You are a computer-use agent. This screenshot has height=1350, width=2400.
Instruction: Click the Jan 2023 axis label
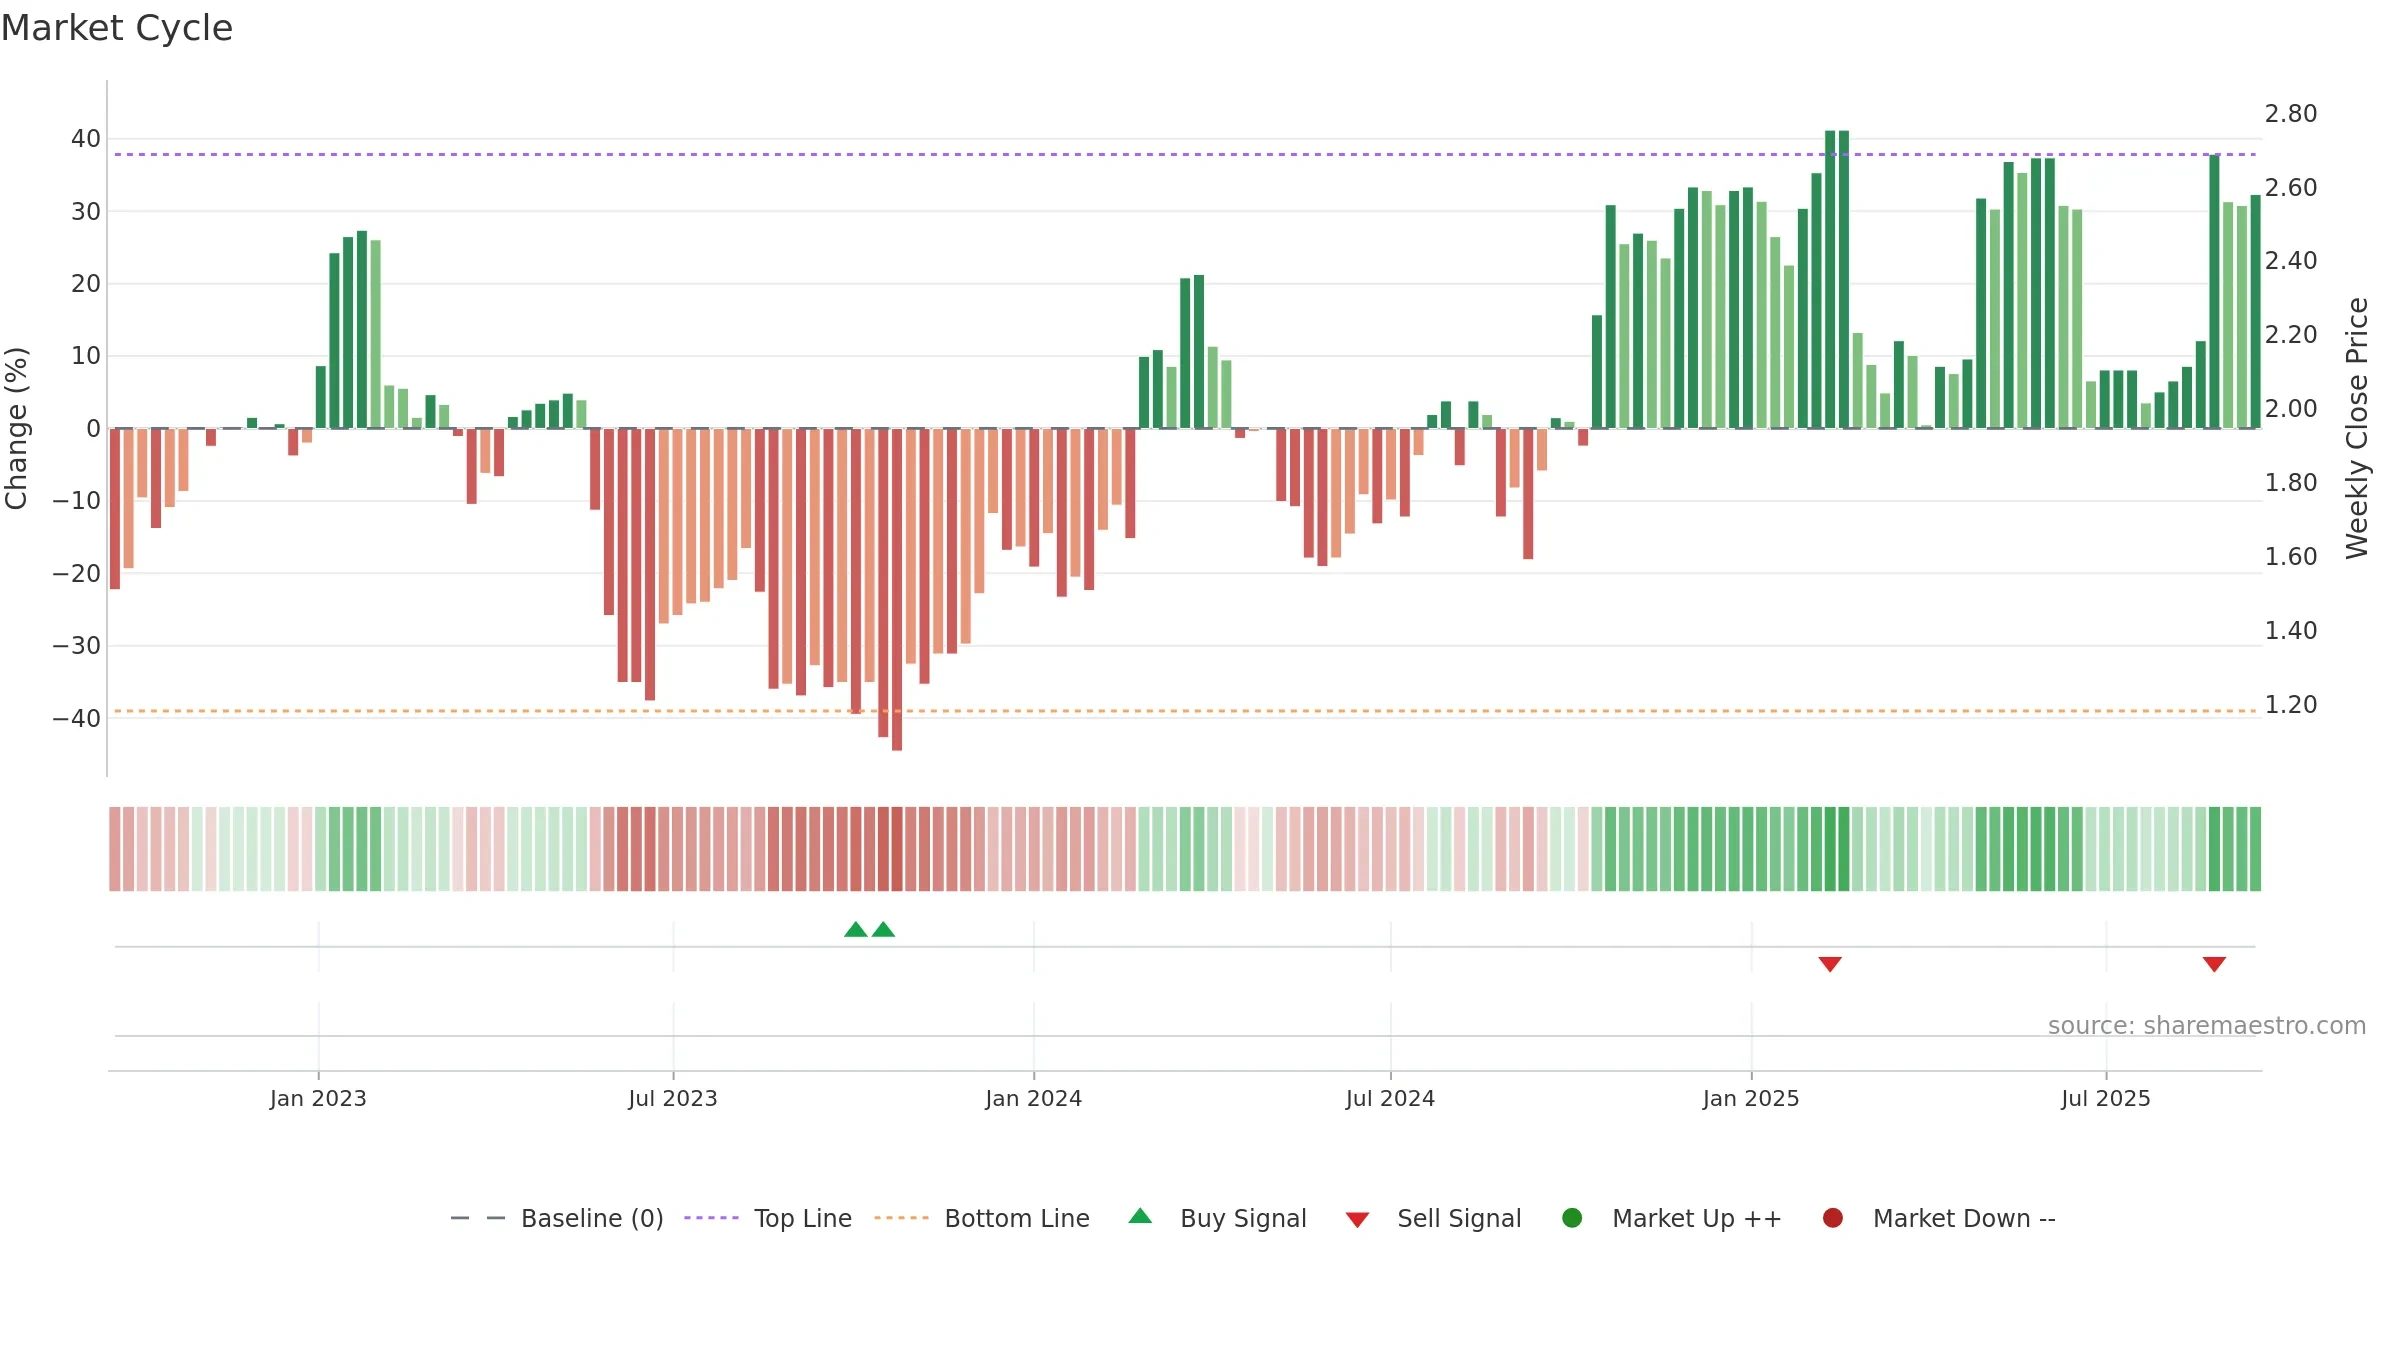(318, 1098)
